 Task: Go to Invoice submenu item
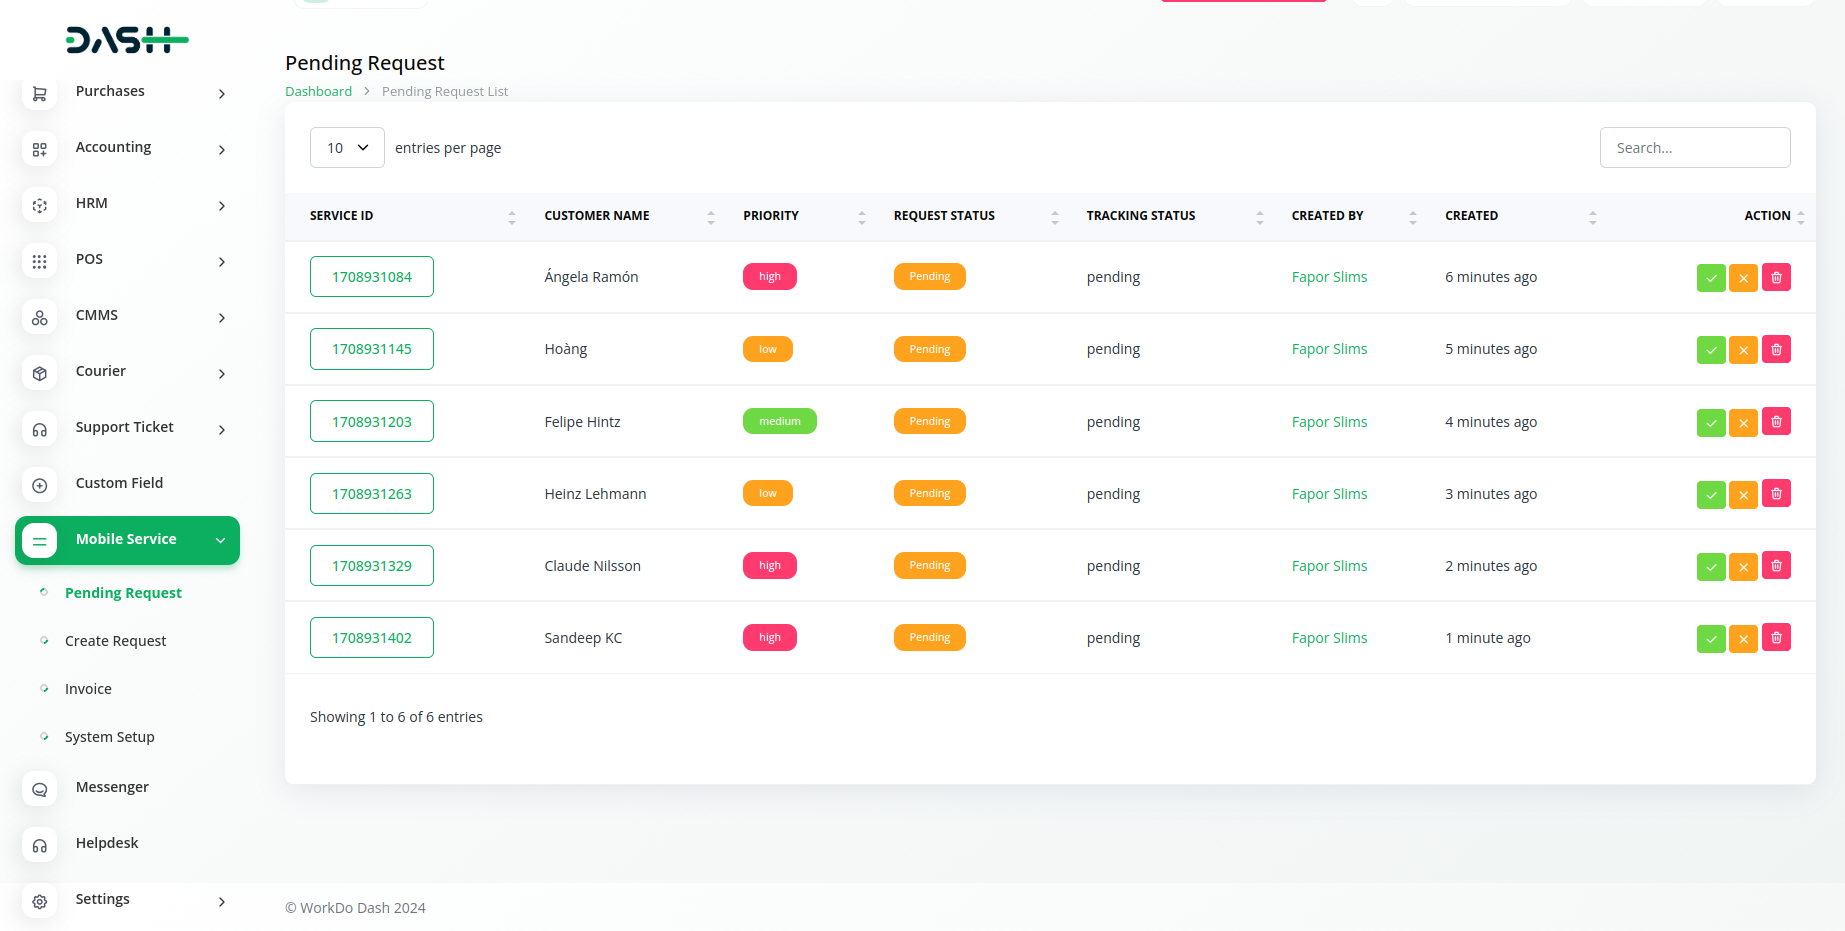(x=88, y=689)
